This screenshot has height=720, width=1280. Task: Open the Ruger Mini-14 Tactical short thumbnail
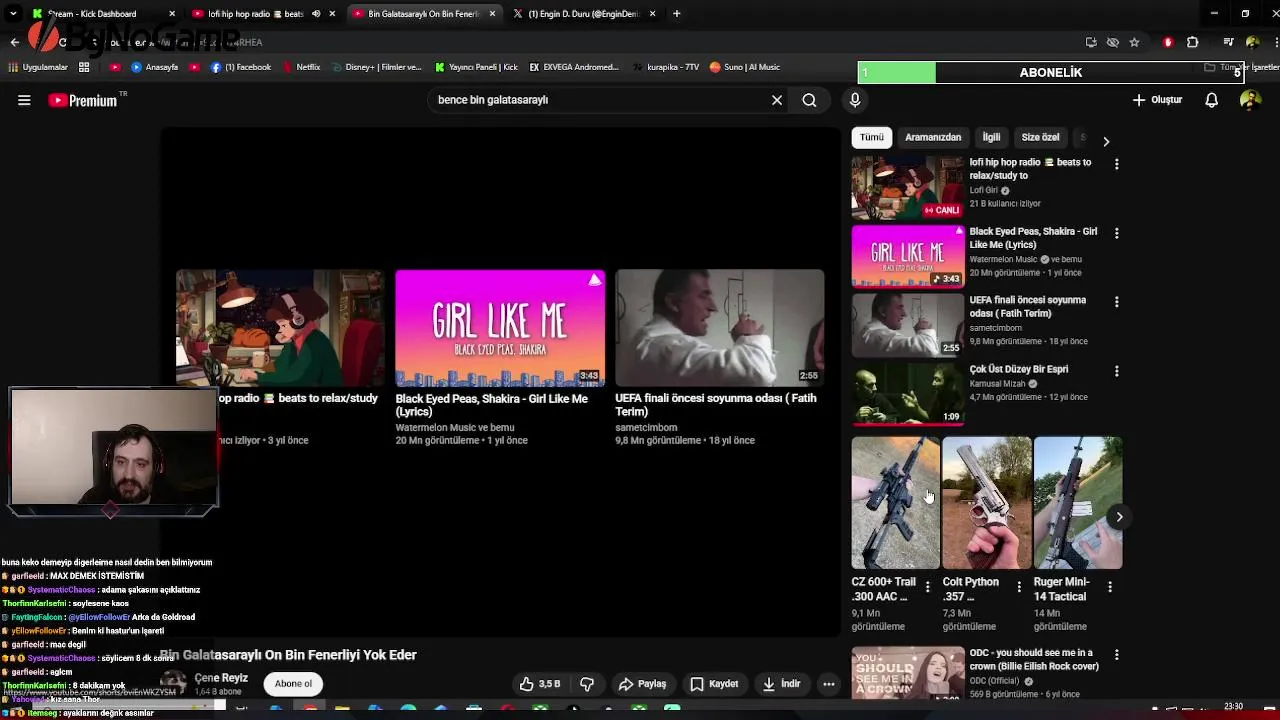[1078, 503]
